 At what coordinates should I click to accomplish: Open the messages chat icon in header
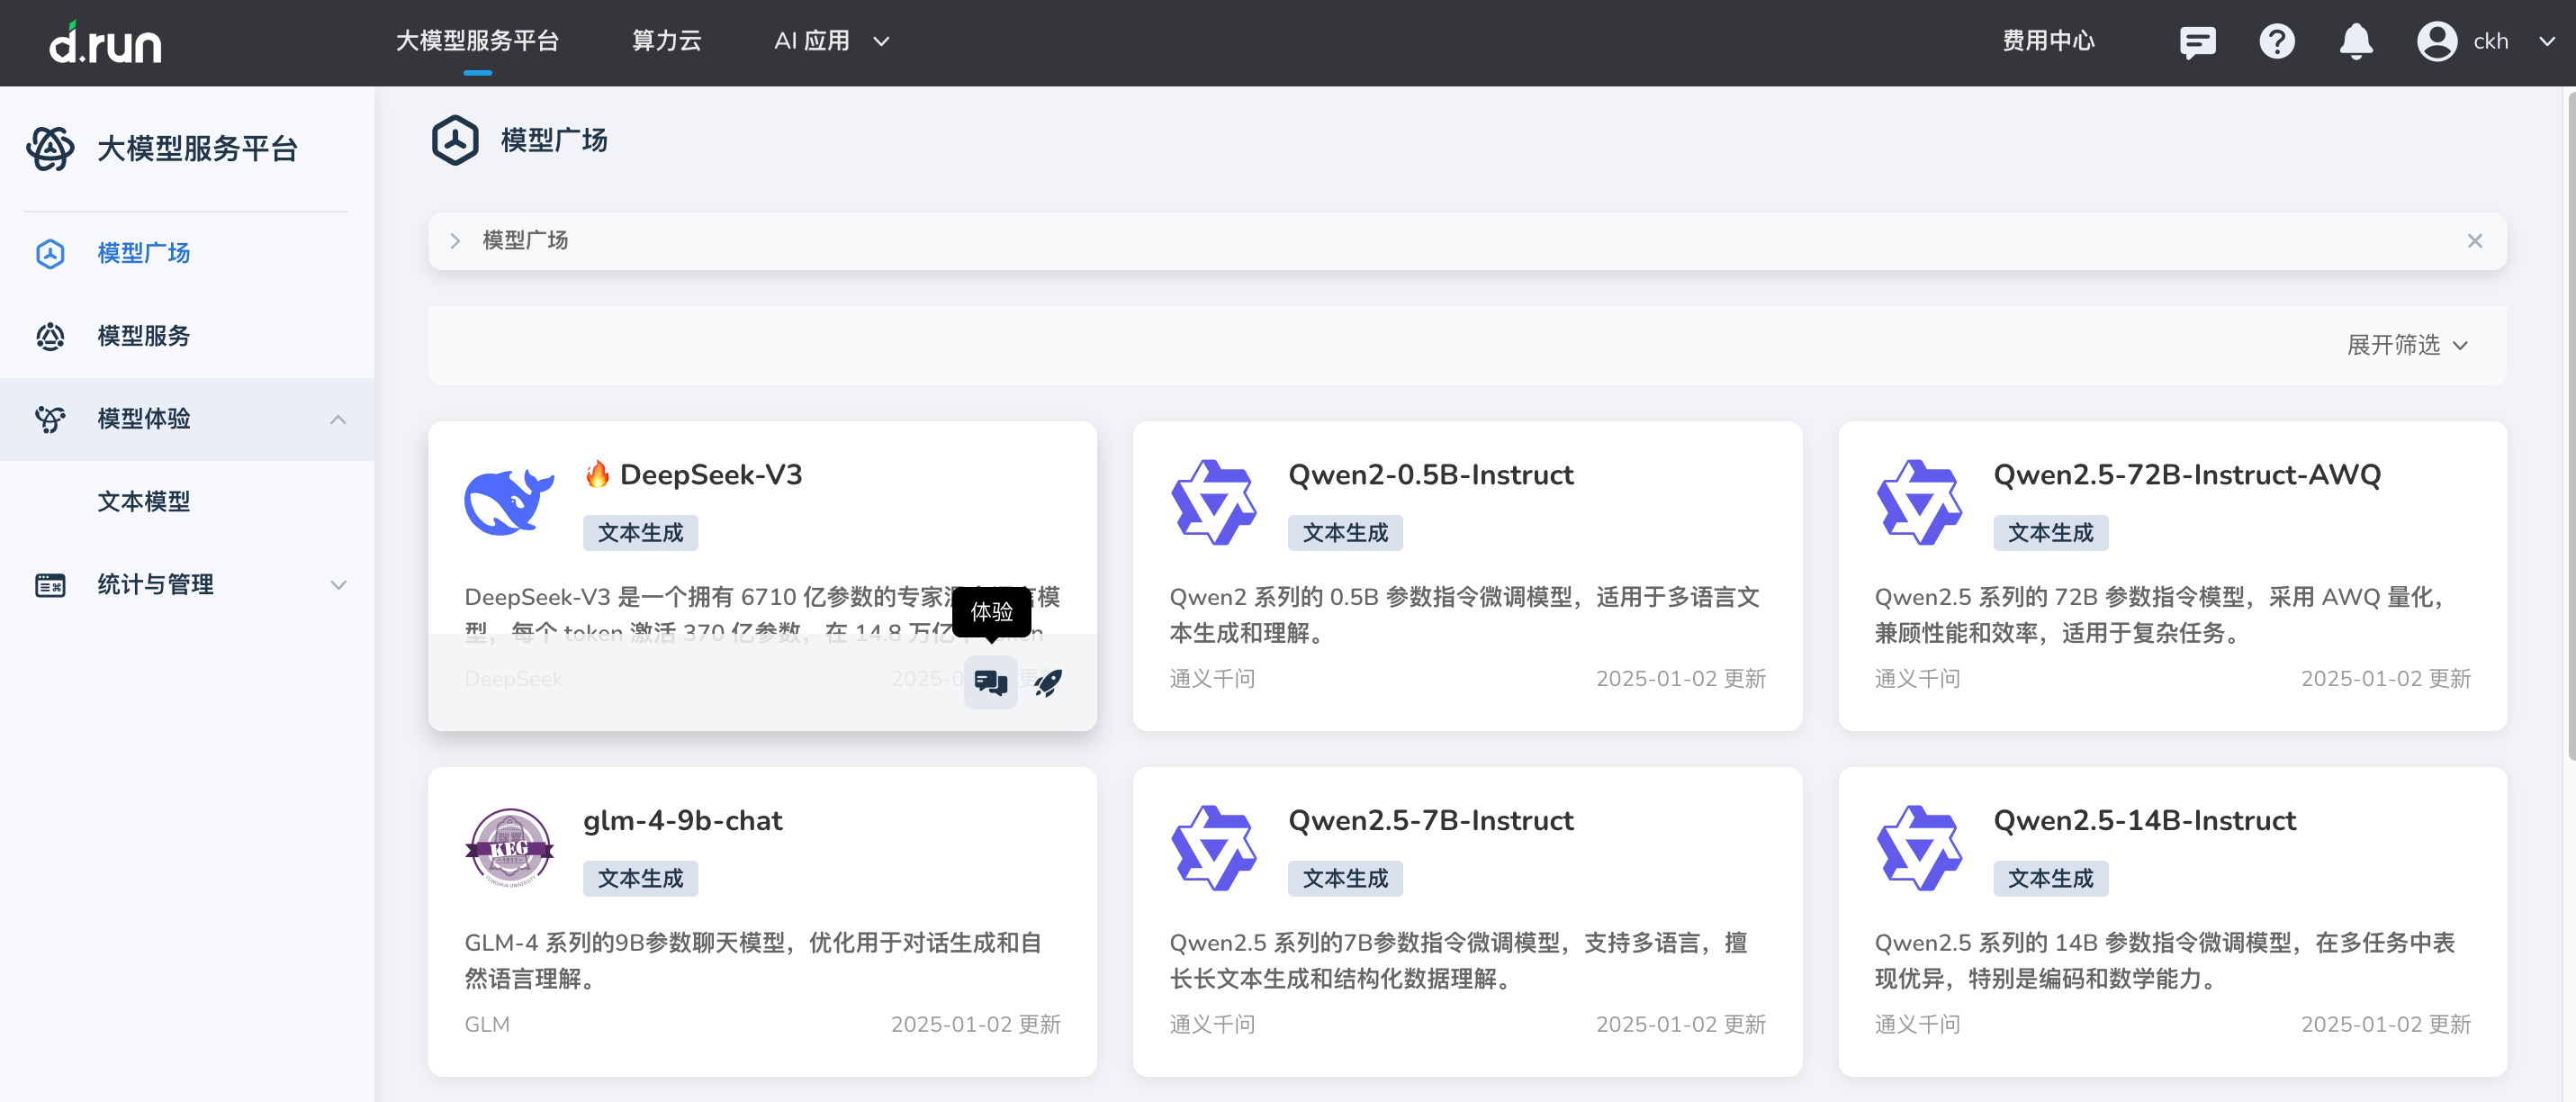pos(2197,42)
